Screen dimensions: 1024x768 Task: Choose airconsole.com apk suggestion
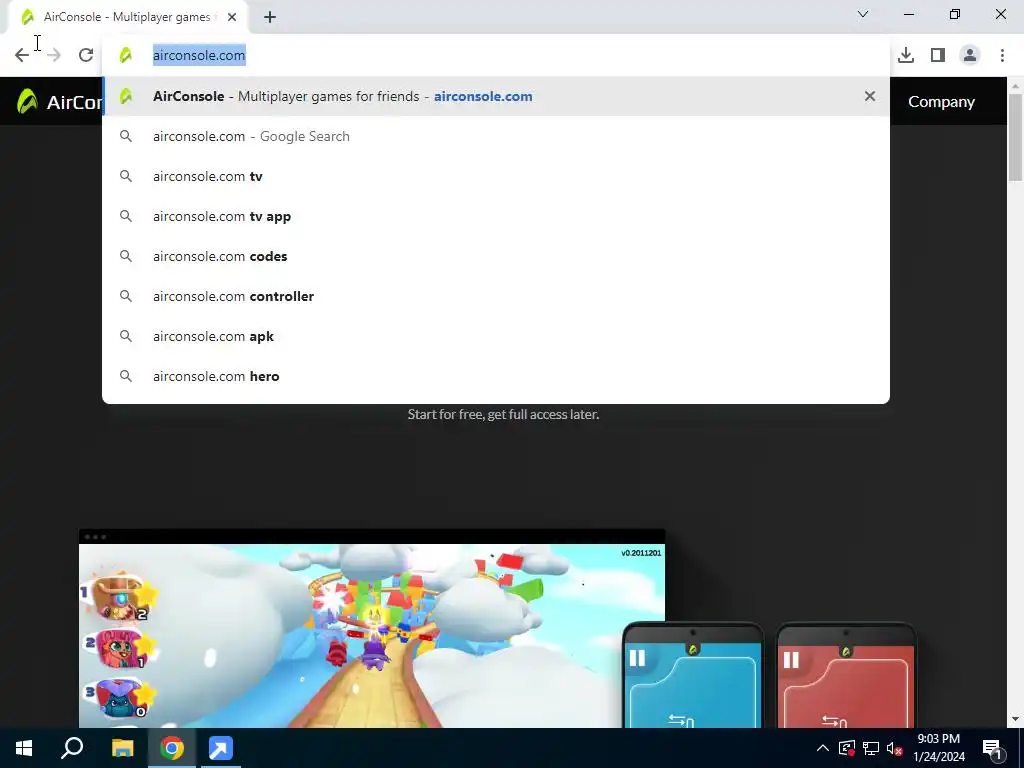(x=496, y=336)
